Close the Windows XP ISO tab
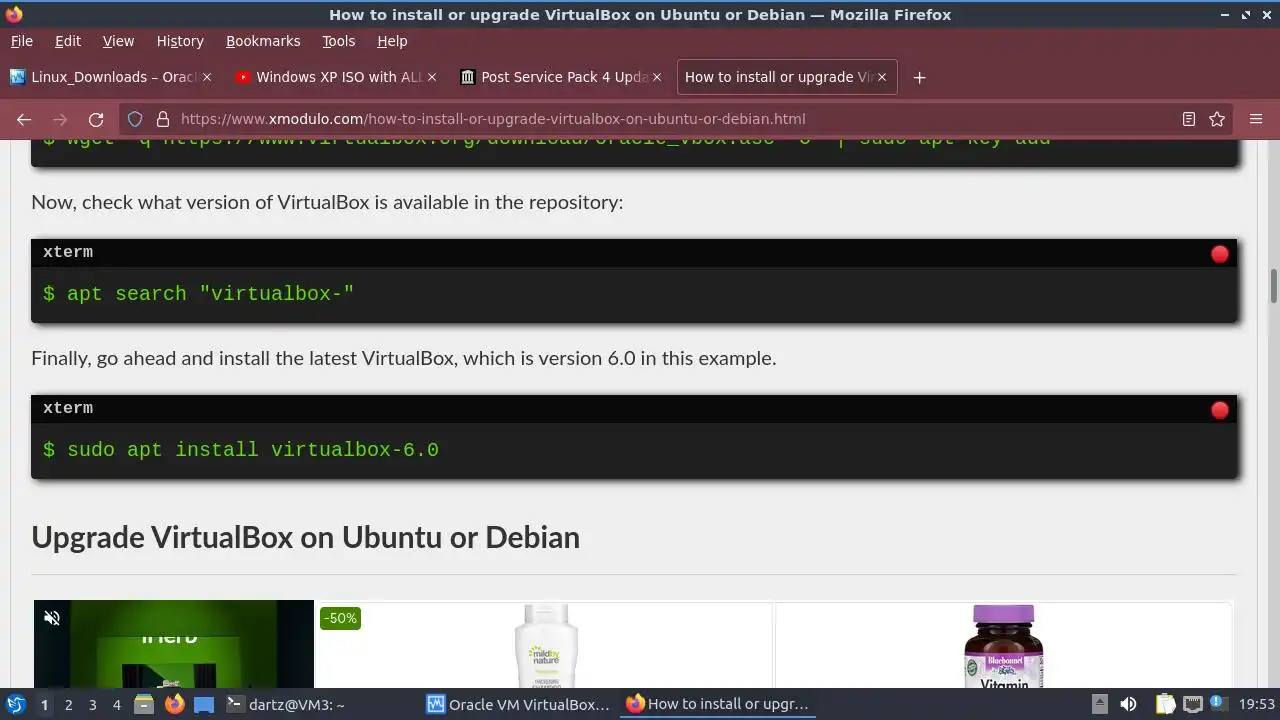The height and width of the screenshot is (720, 1280). (x=432, y=77)
